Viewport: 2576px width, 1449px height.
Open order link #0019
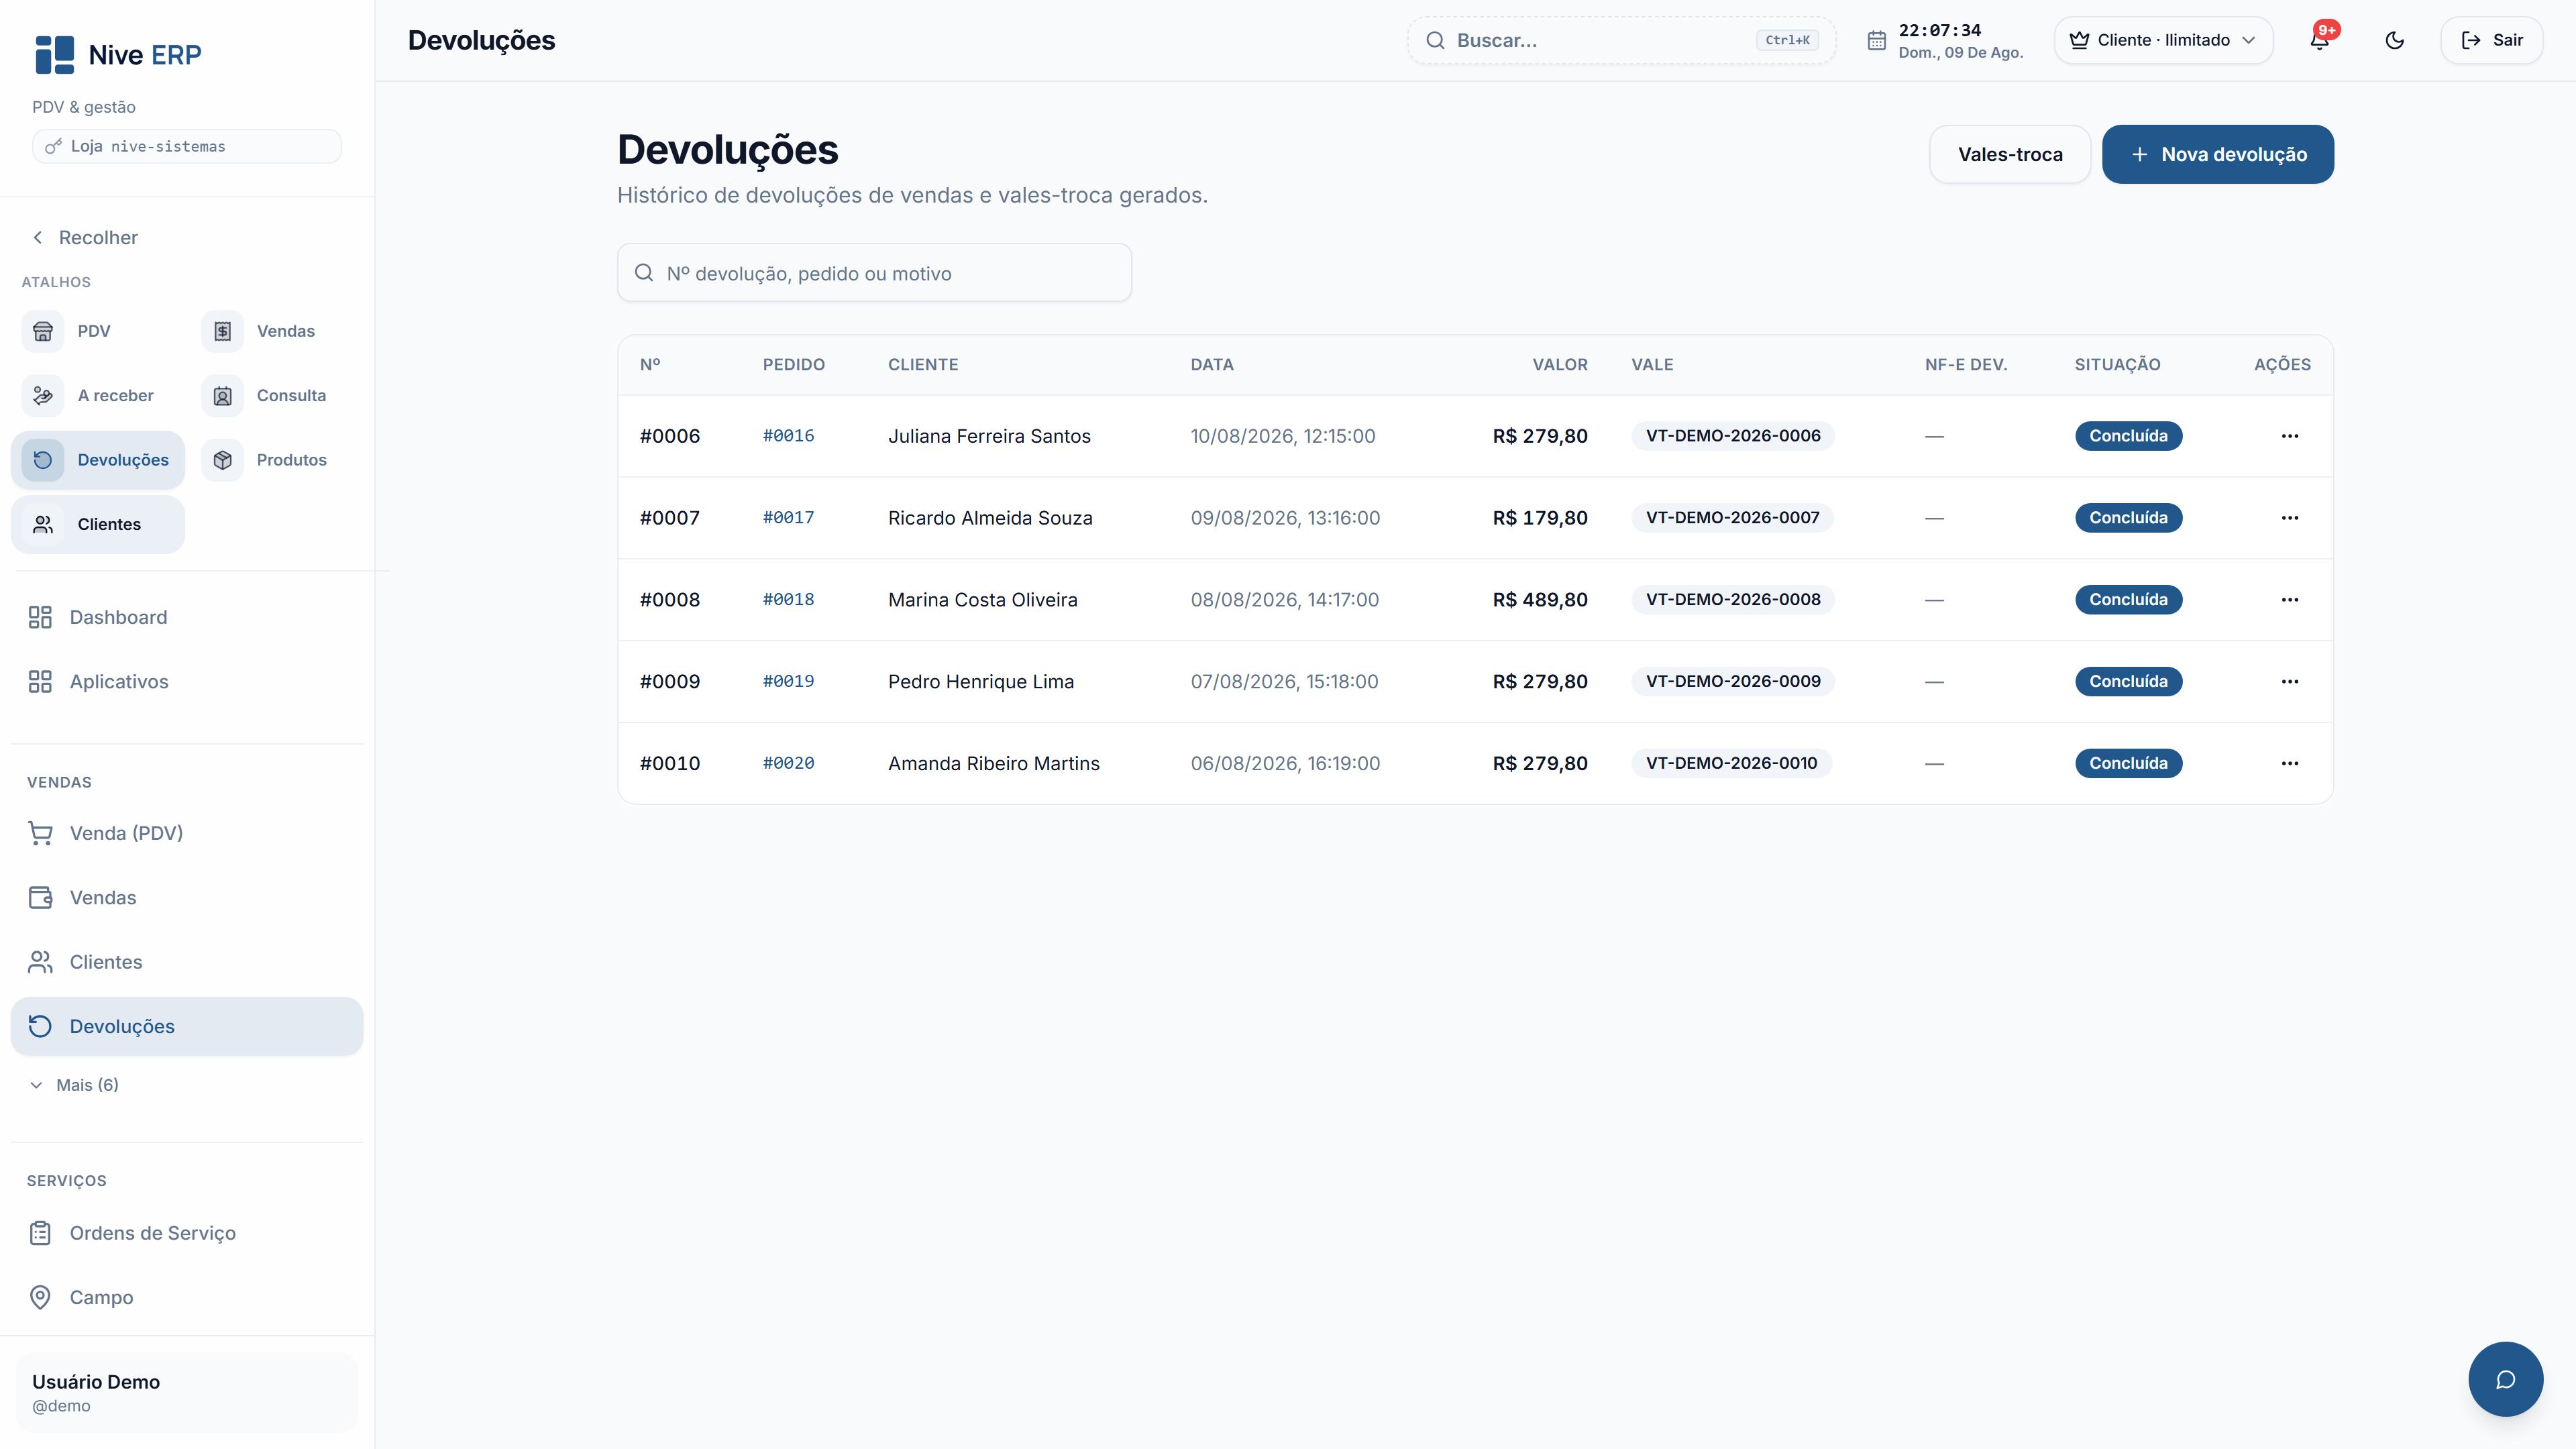(x=788, y=681)
